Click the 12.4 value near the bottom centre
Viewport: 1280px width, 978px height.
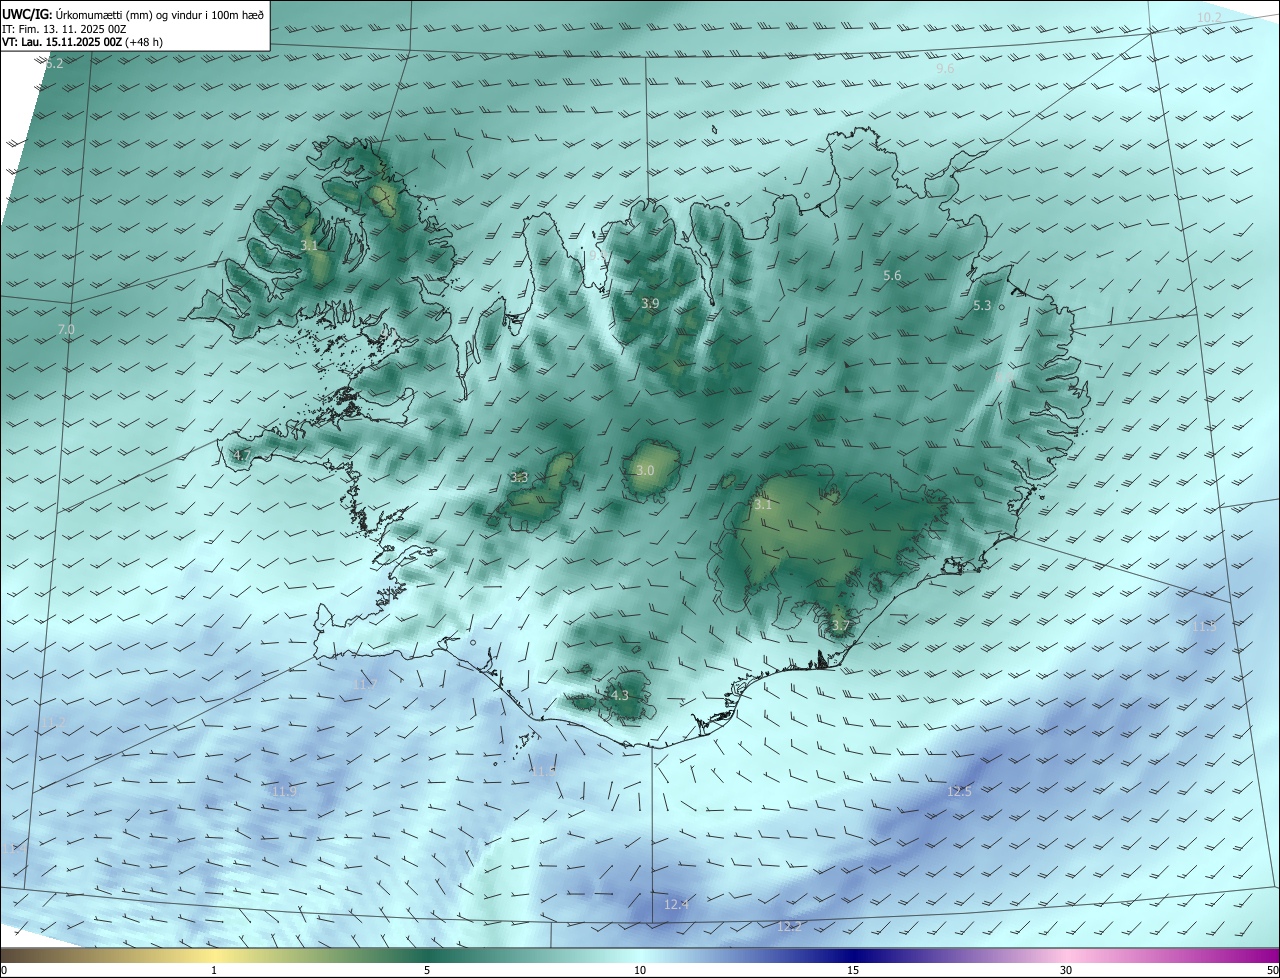[x=677, y=905]
